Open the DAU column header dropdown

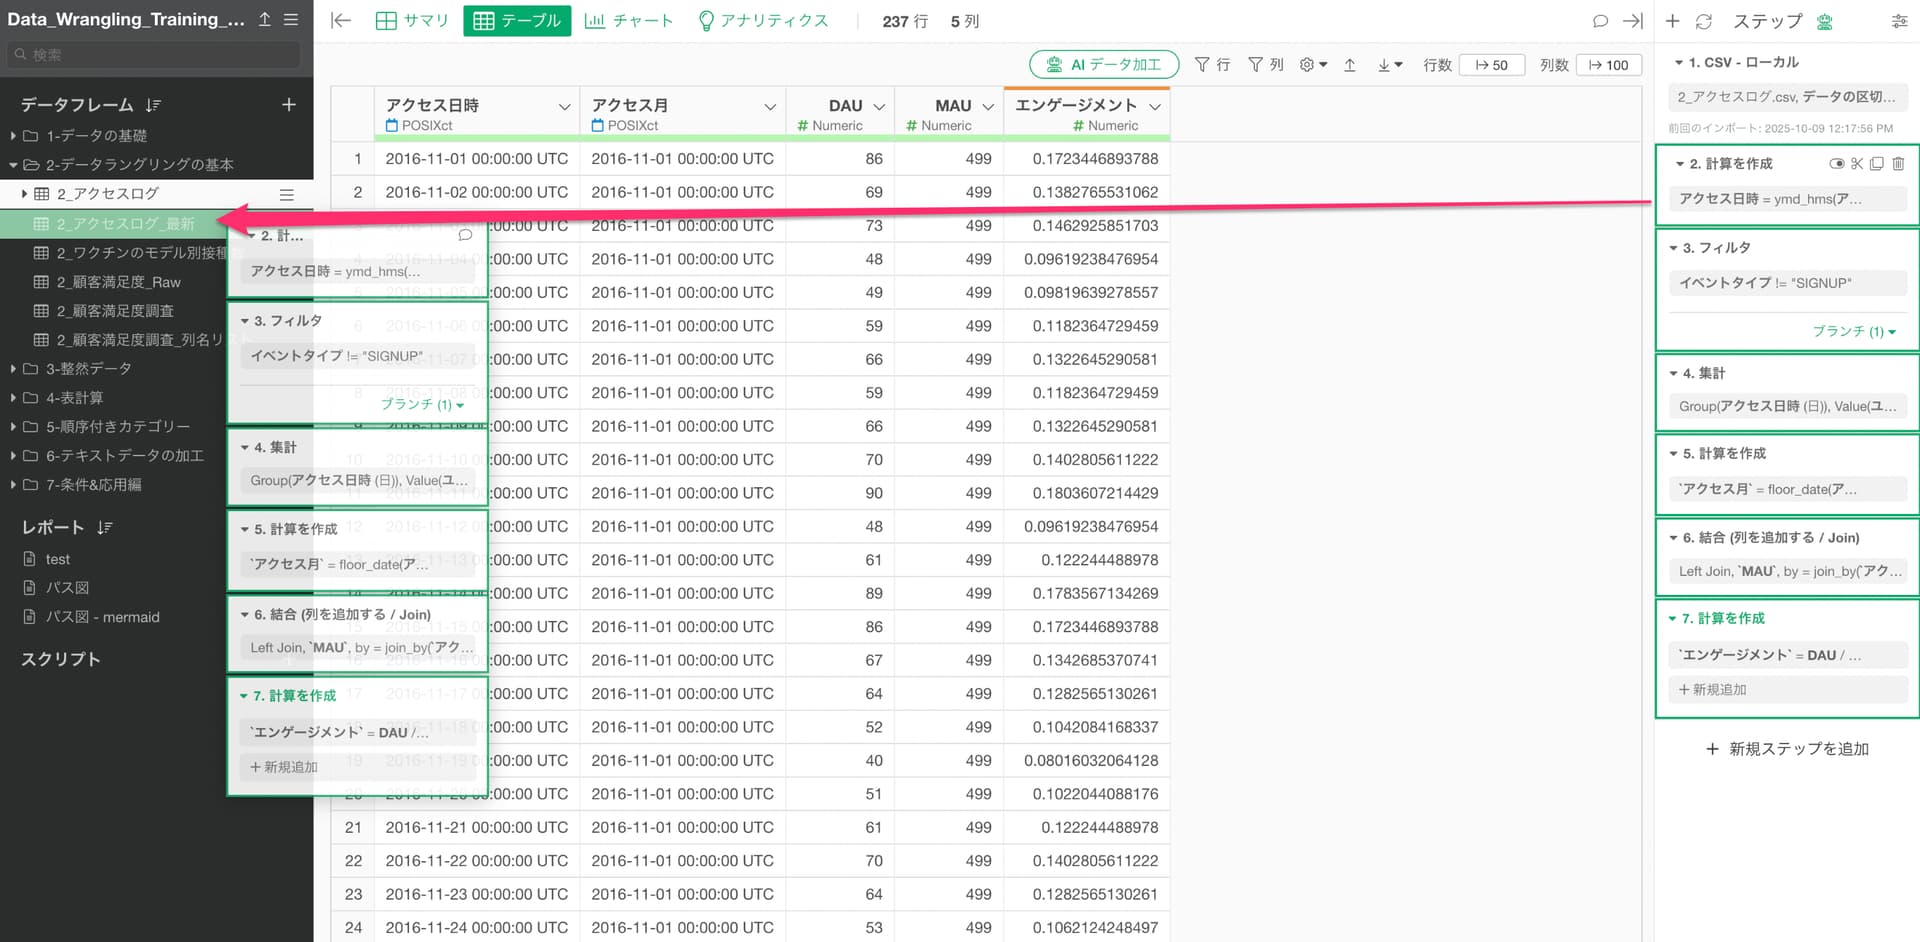(x=879, y=107)
